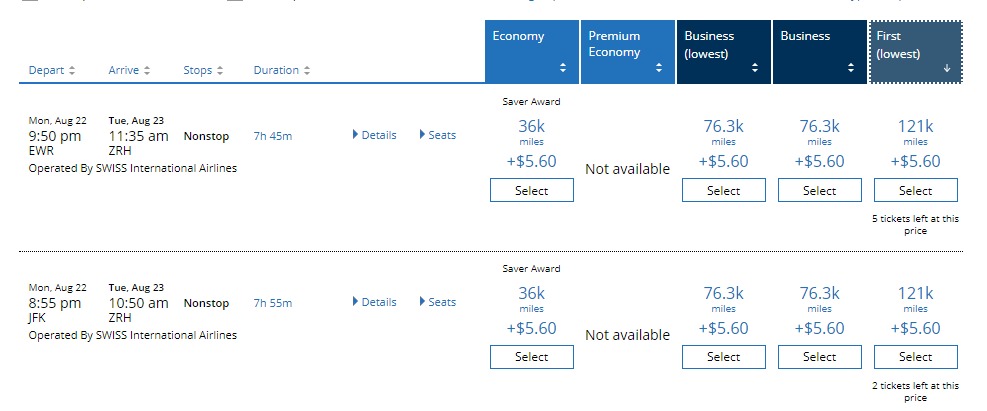The height and width of the screenshot is (411, 987).
Task: Sort by Duration arrows icon
Action: click(x=307, y=70)
